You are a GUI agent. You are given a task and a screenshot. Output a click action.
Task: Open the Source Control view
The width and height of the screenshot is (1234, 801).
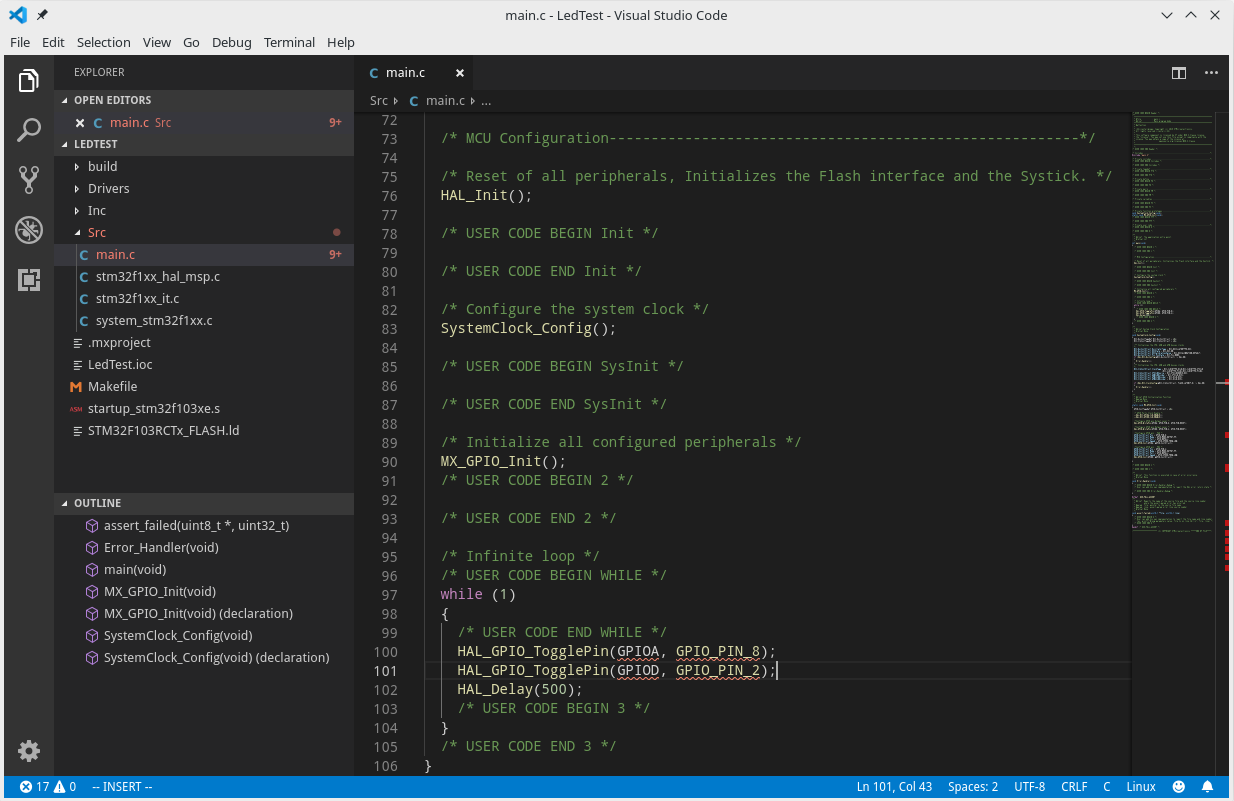29,180
